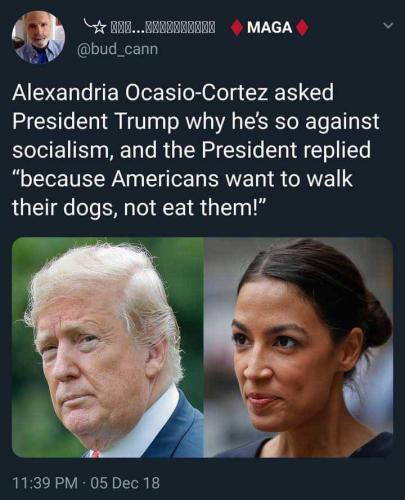Open the left photo of blond-haired man

108,347
